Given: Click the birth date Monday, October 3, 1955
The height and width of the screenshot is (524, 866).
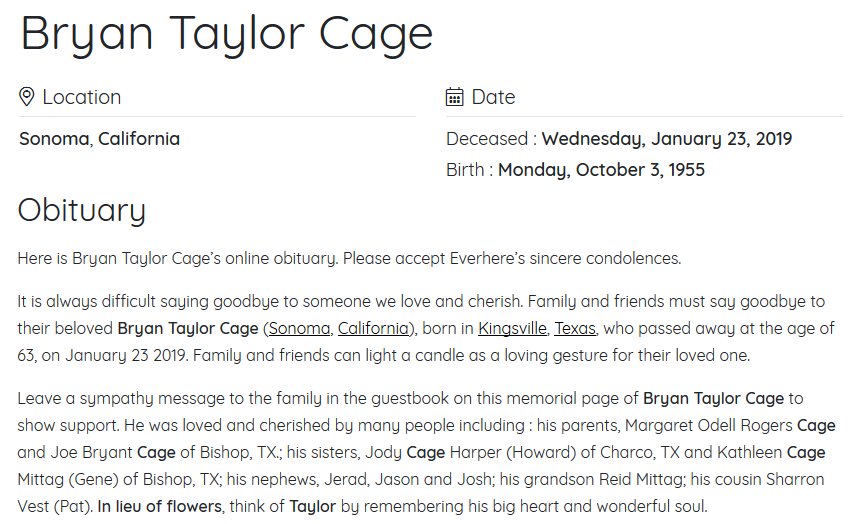Looking at the screenshot, I should tap(601, 170).
